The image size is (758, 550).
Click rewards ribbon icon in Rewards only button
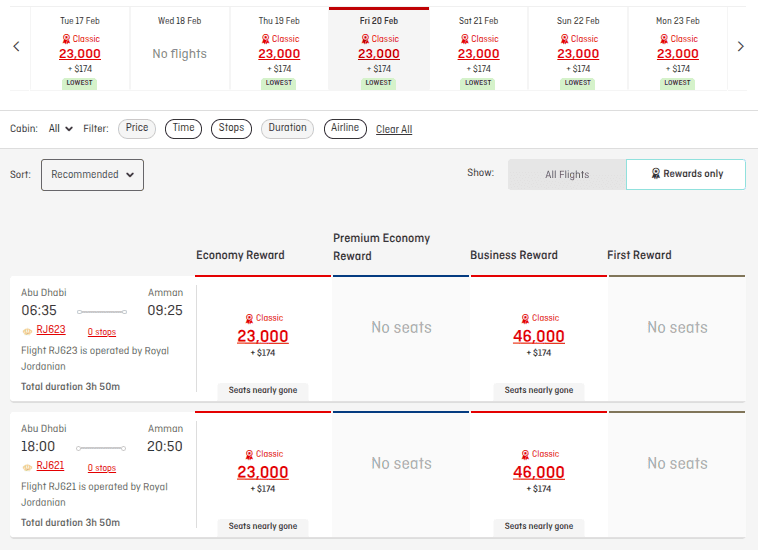click(656, 174)
